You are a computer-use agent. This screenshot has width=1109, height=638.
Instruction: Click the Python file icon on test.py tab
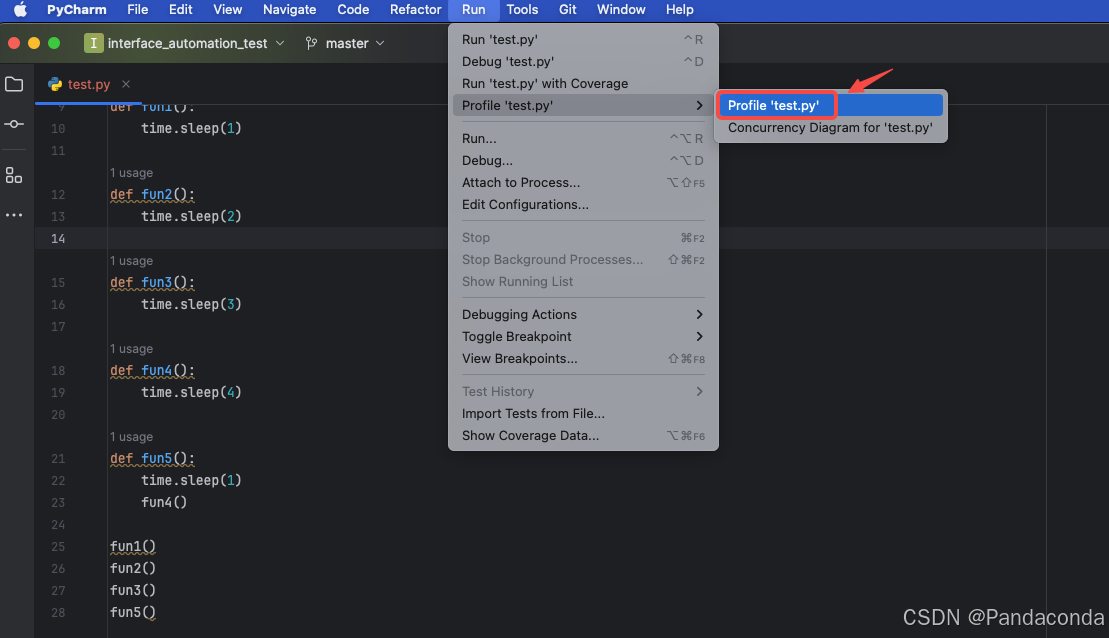pos(55,84)
